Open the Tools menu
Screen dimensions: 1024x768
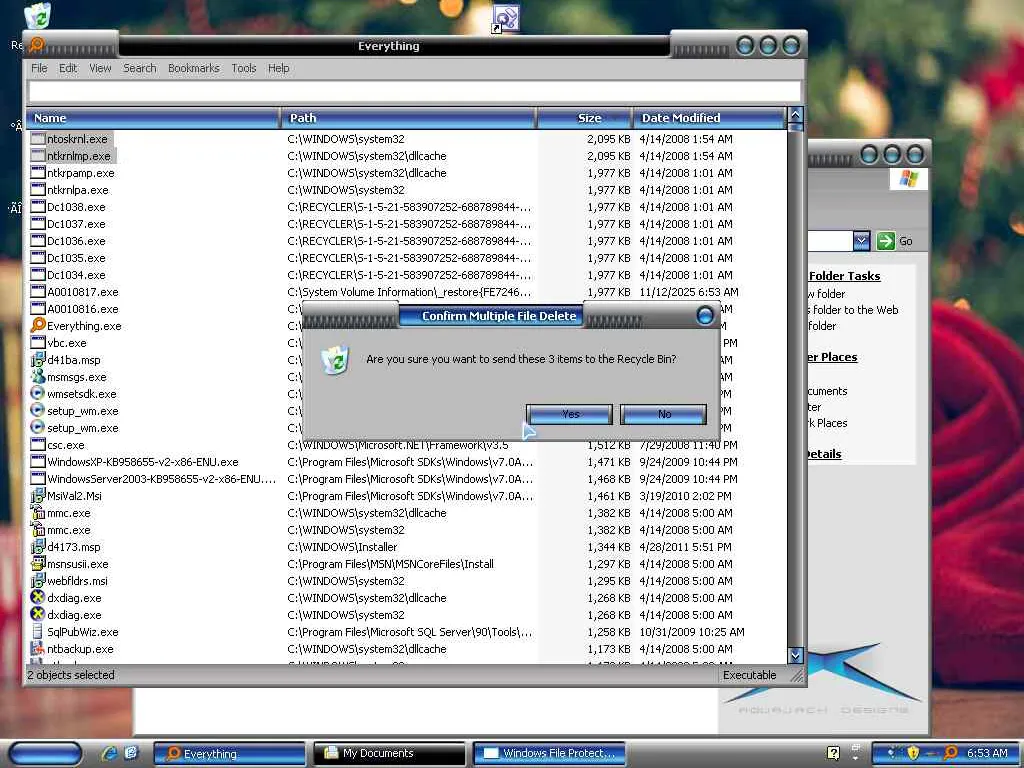(244, 68)
